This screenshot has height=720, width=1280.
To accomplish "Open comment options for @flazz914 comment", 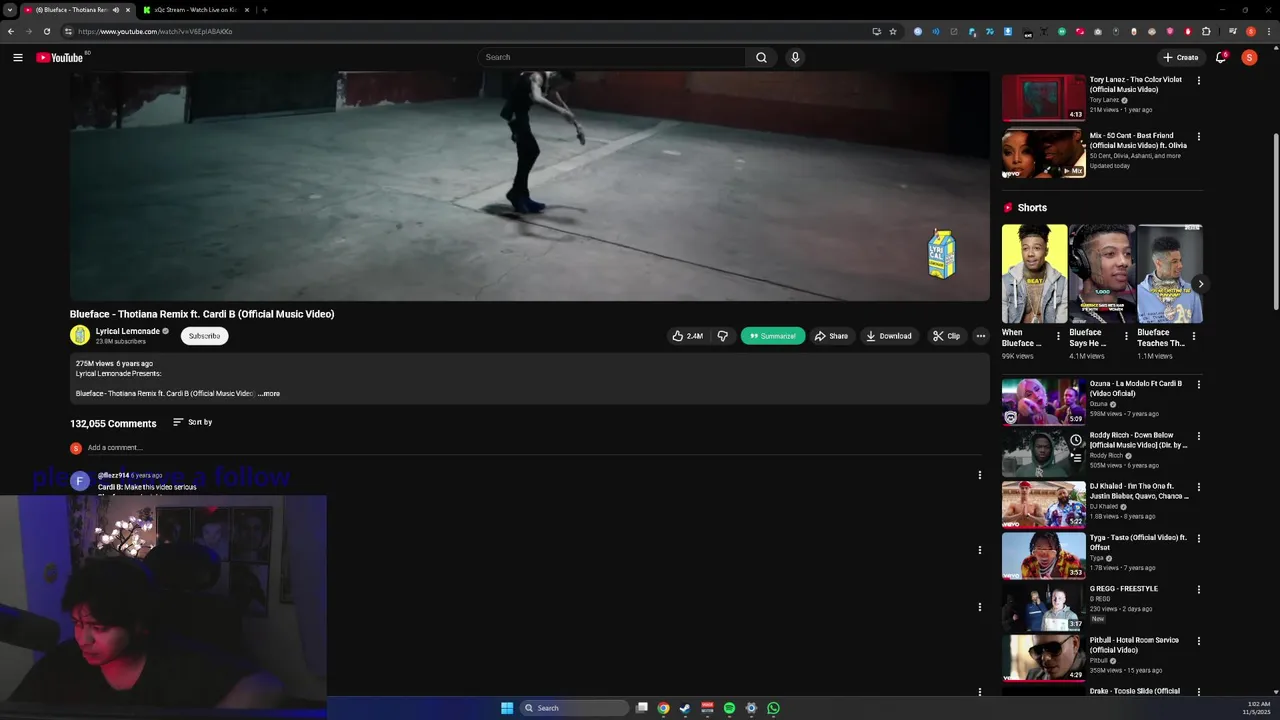I will point(980,475).
